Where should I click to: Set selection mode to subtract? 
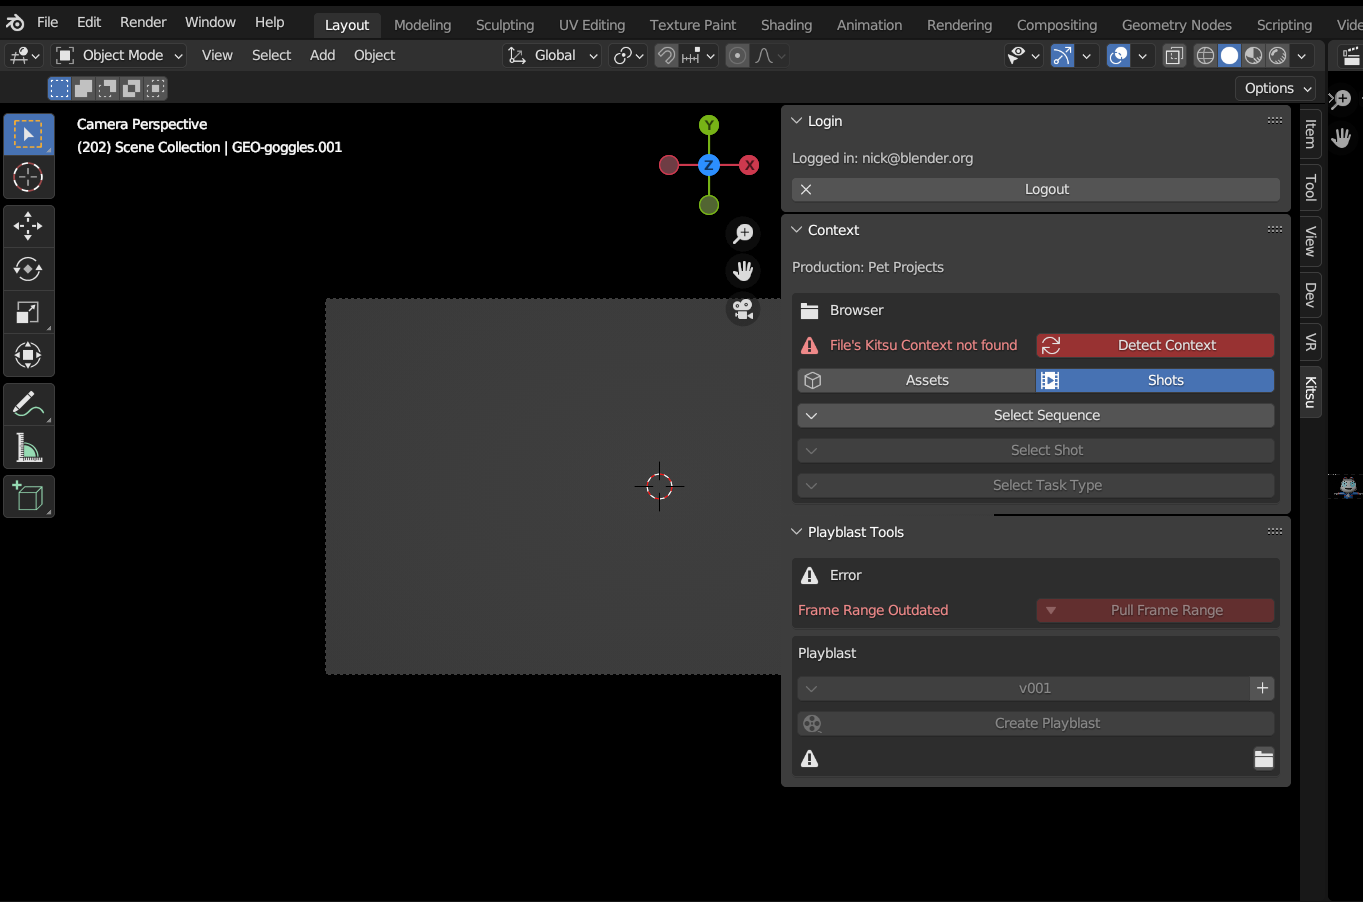(x=108, y=89)
